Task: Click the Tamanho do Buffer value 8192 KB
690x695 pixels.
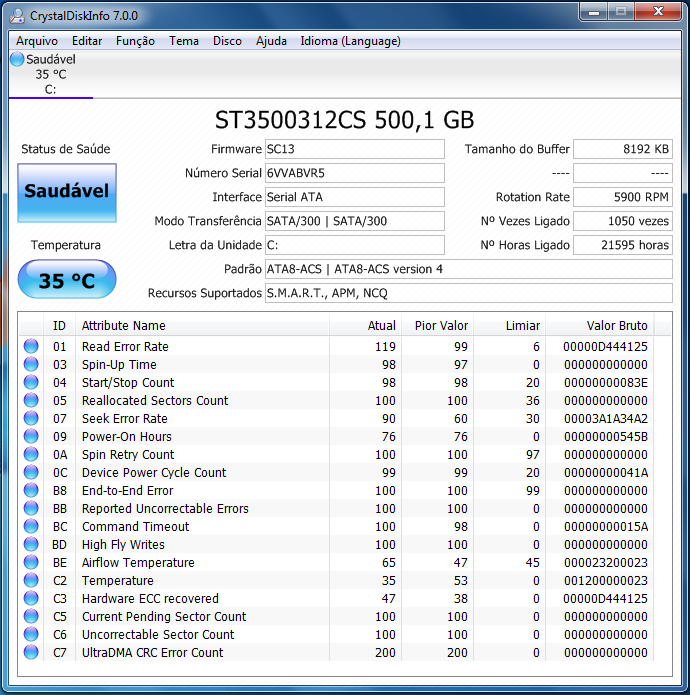Action: (623, 149)
